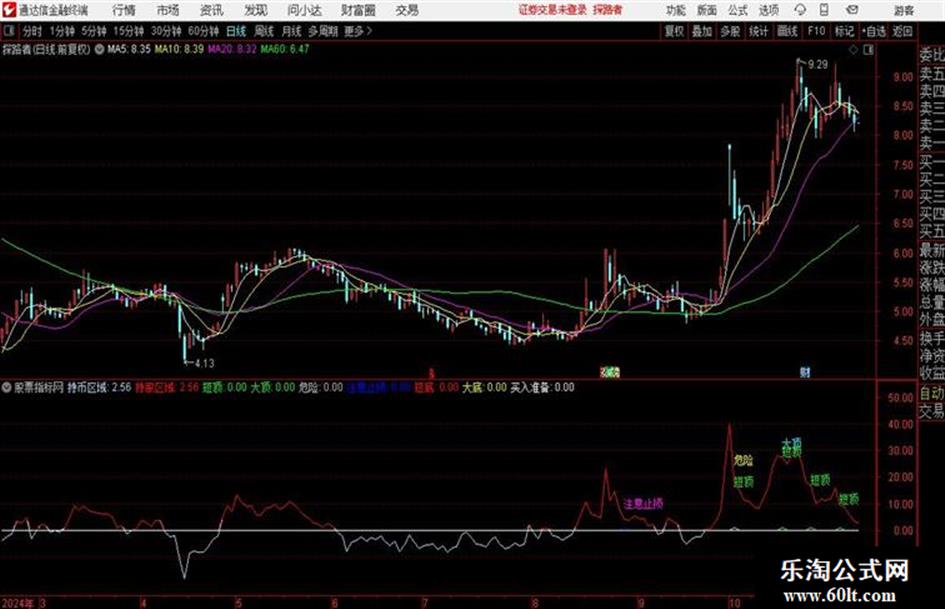The width and height of the screenshot is (945, 609).
Task: Click the 多股 multi-stock button
Action: tap(730, 31)
